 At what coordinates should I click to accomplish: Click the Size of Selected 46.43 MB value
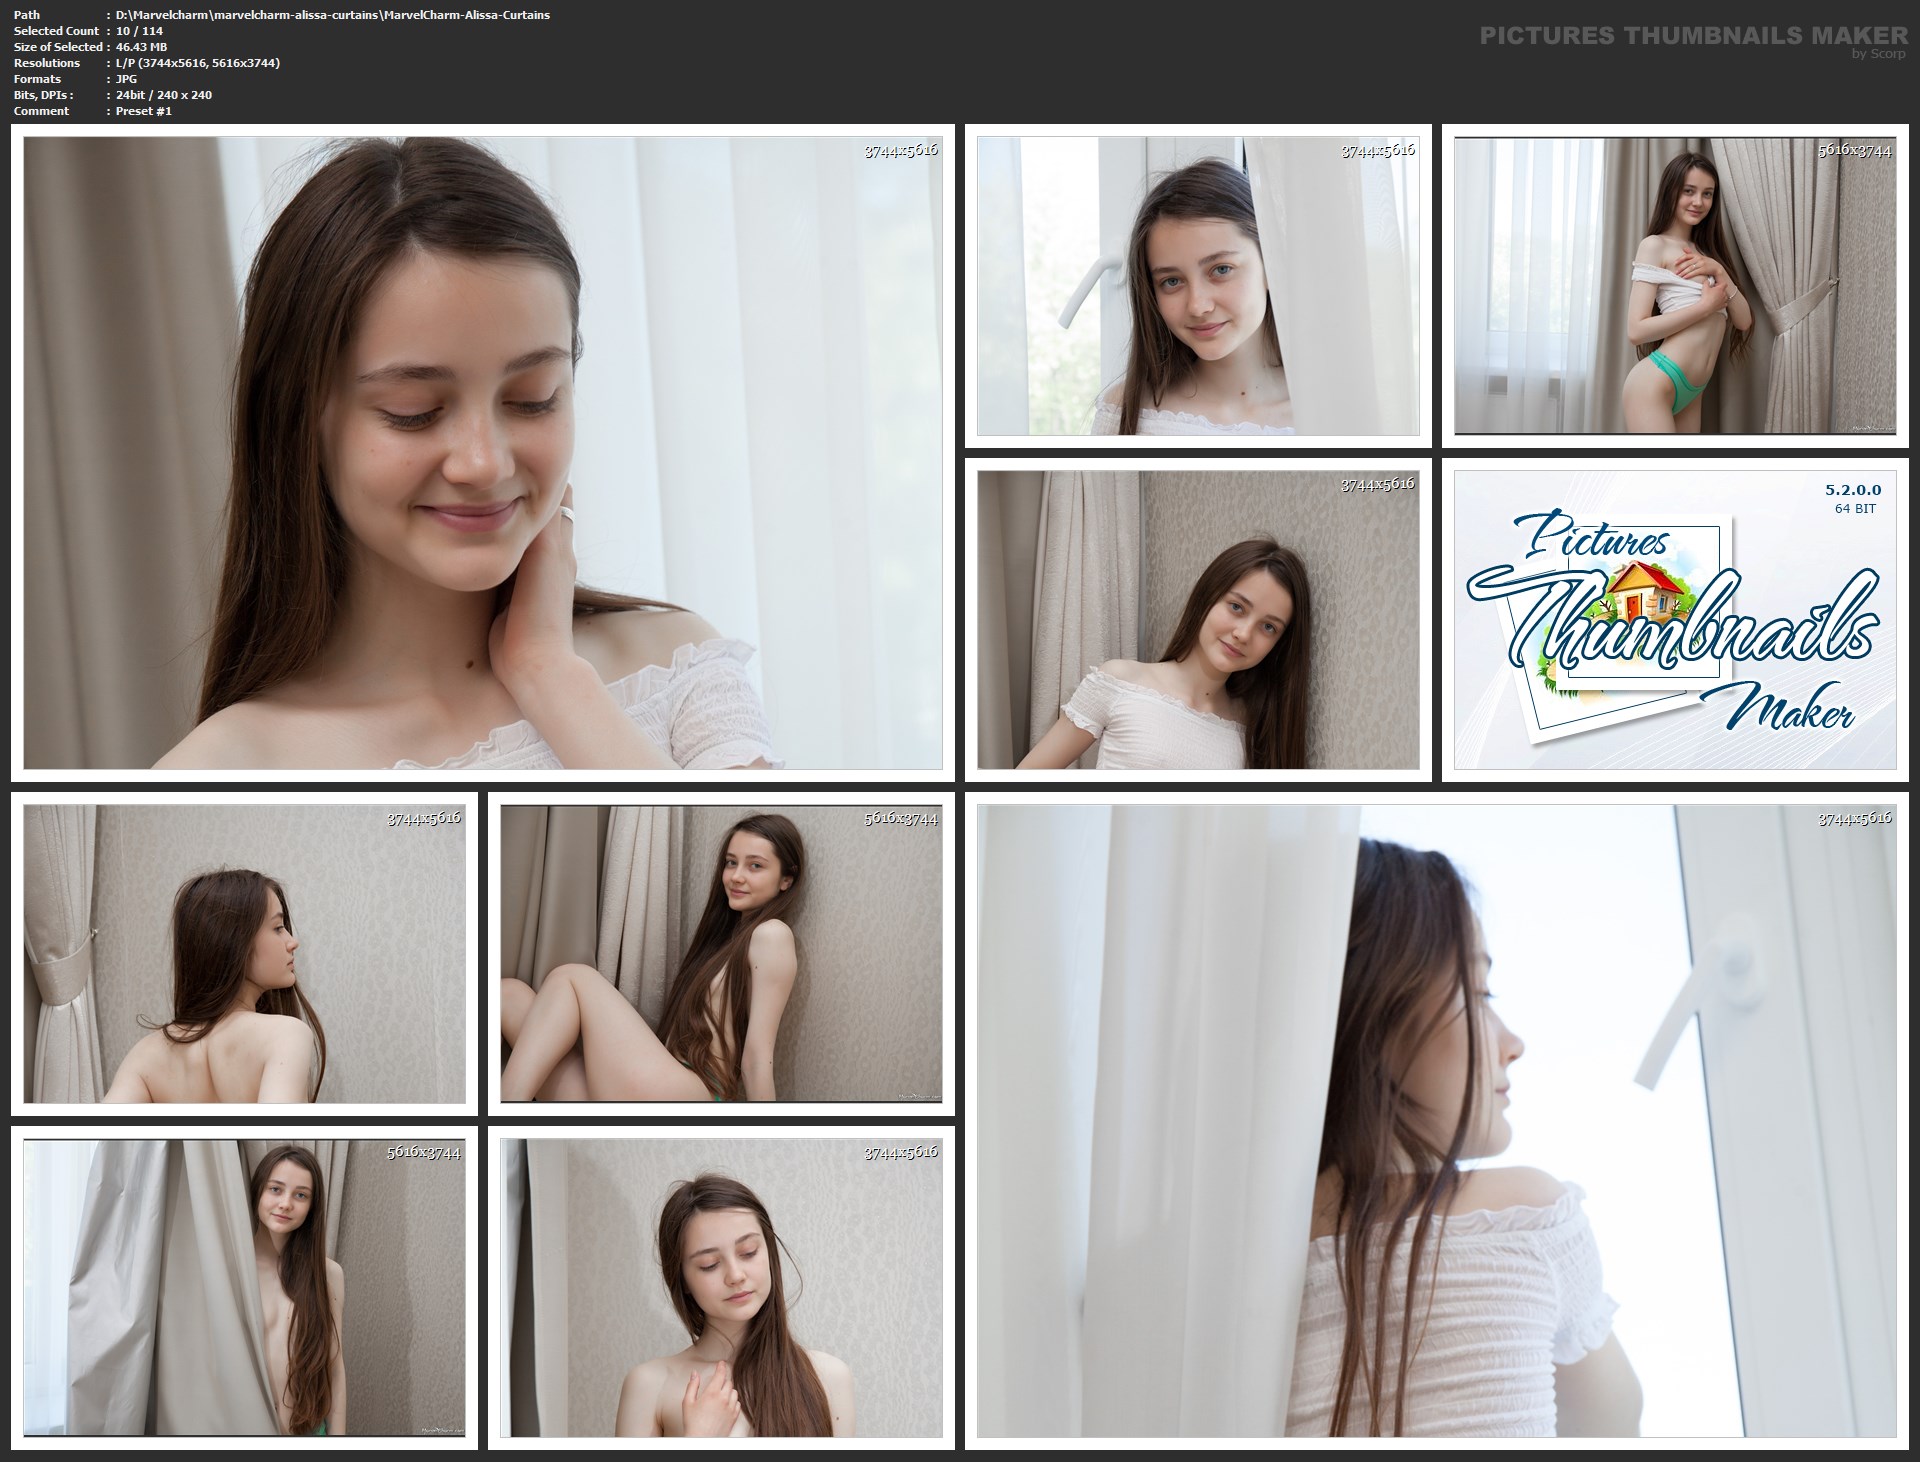(x=141, y=47)
